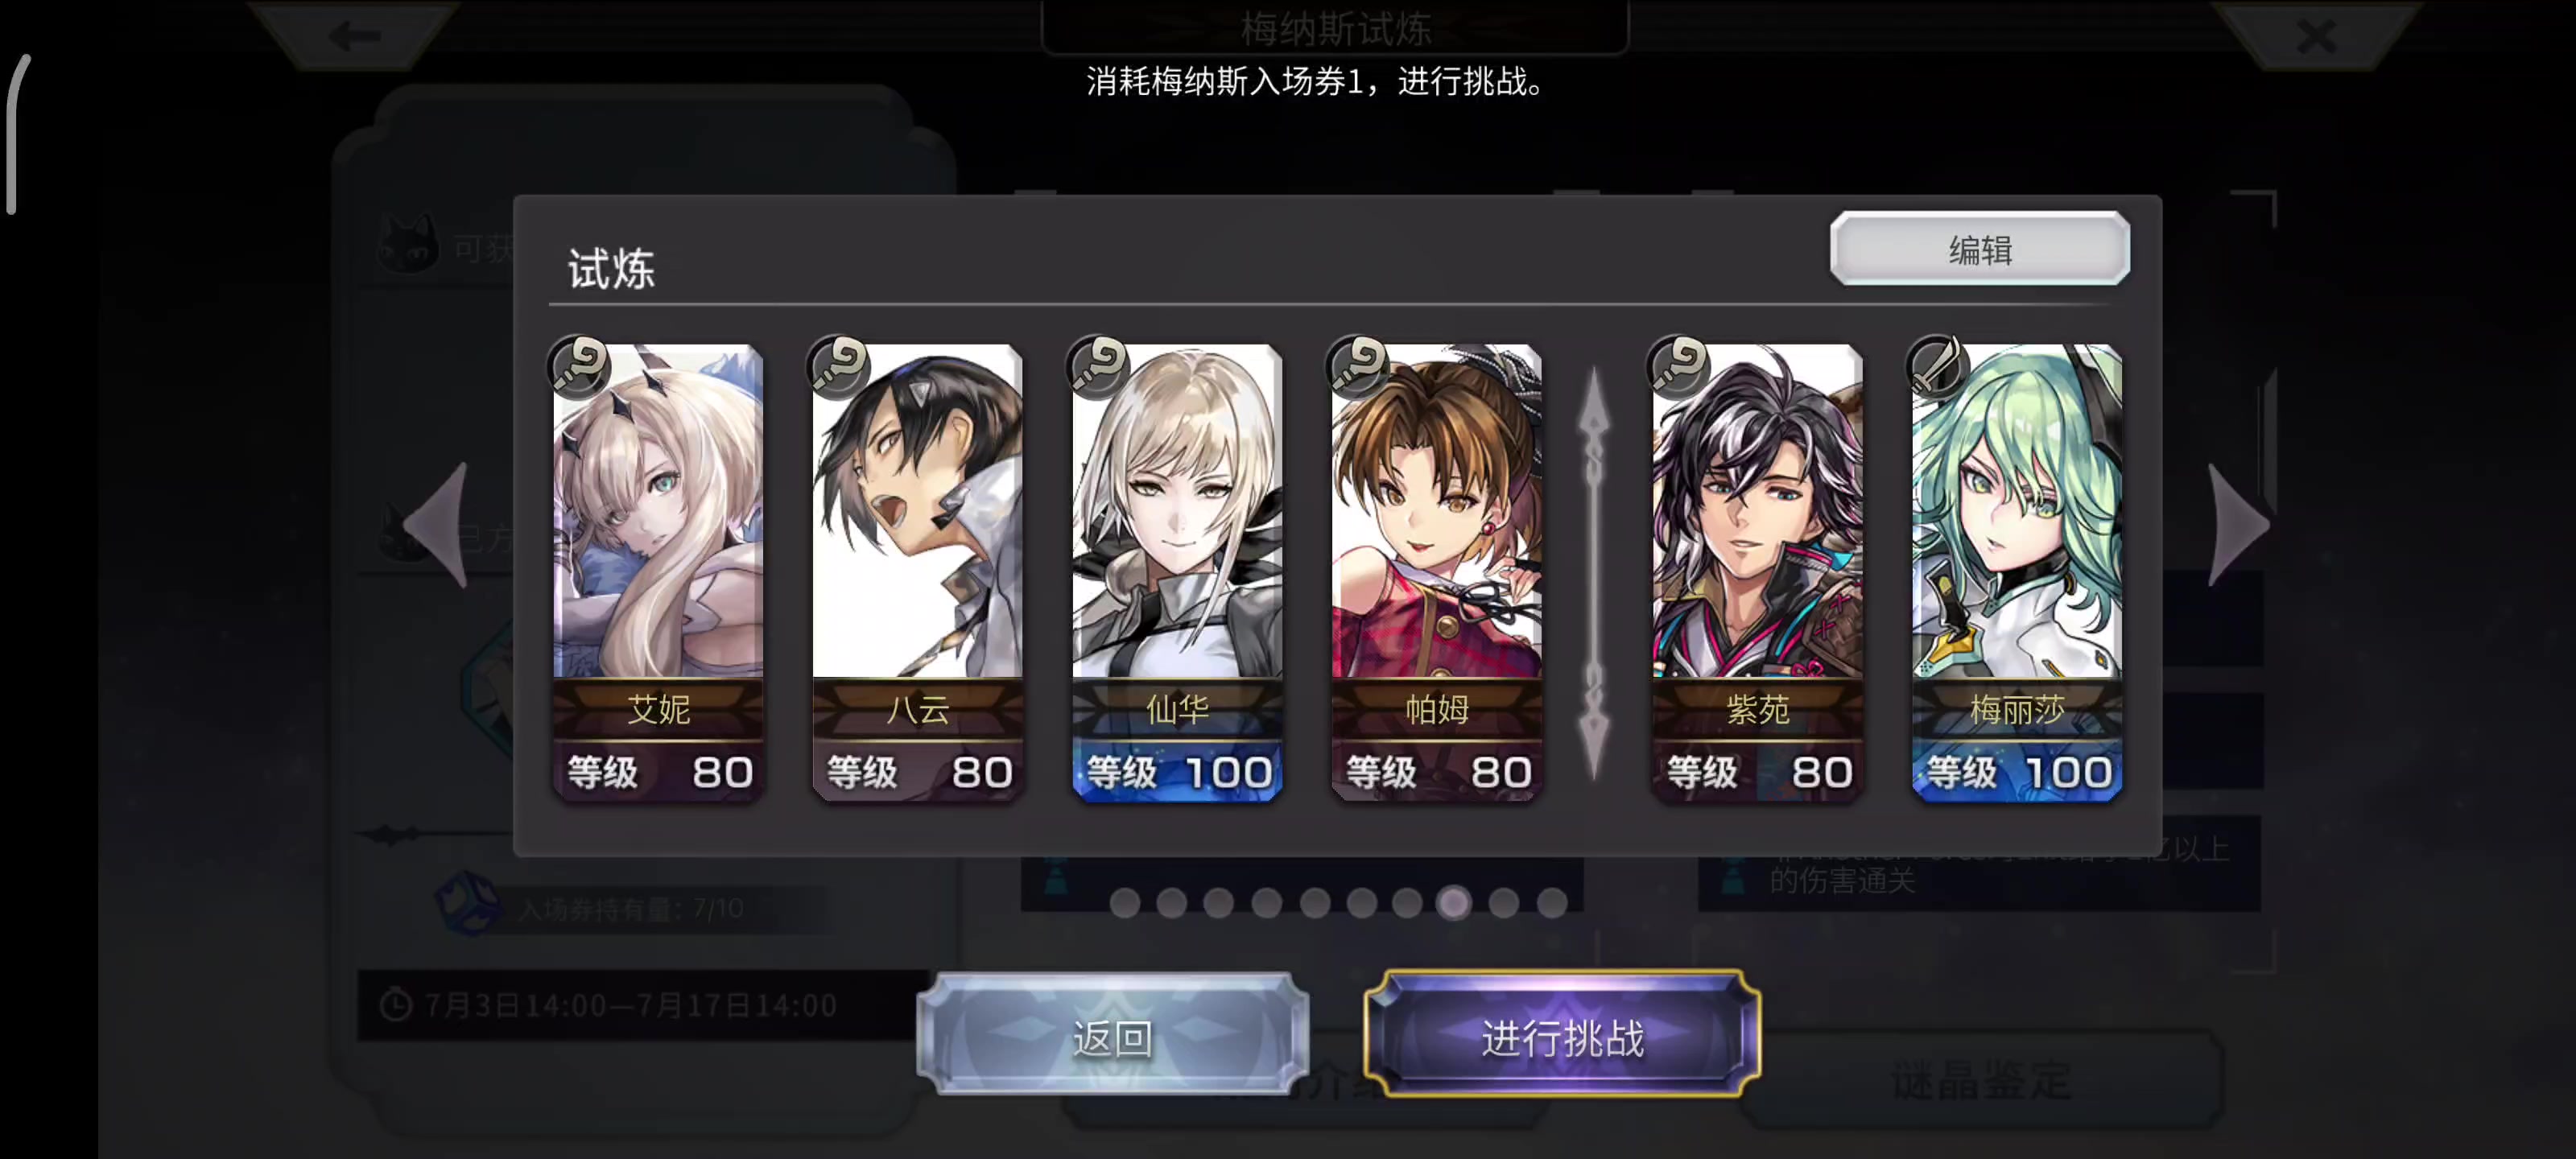Image resolution: width=2576 pixels, height=1159 pixels.
Task: Click the divider between front and reserve members
Action: click(1594, 574)
